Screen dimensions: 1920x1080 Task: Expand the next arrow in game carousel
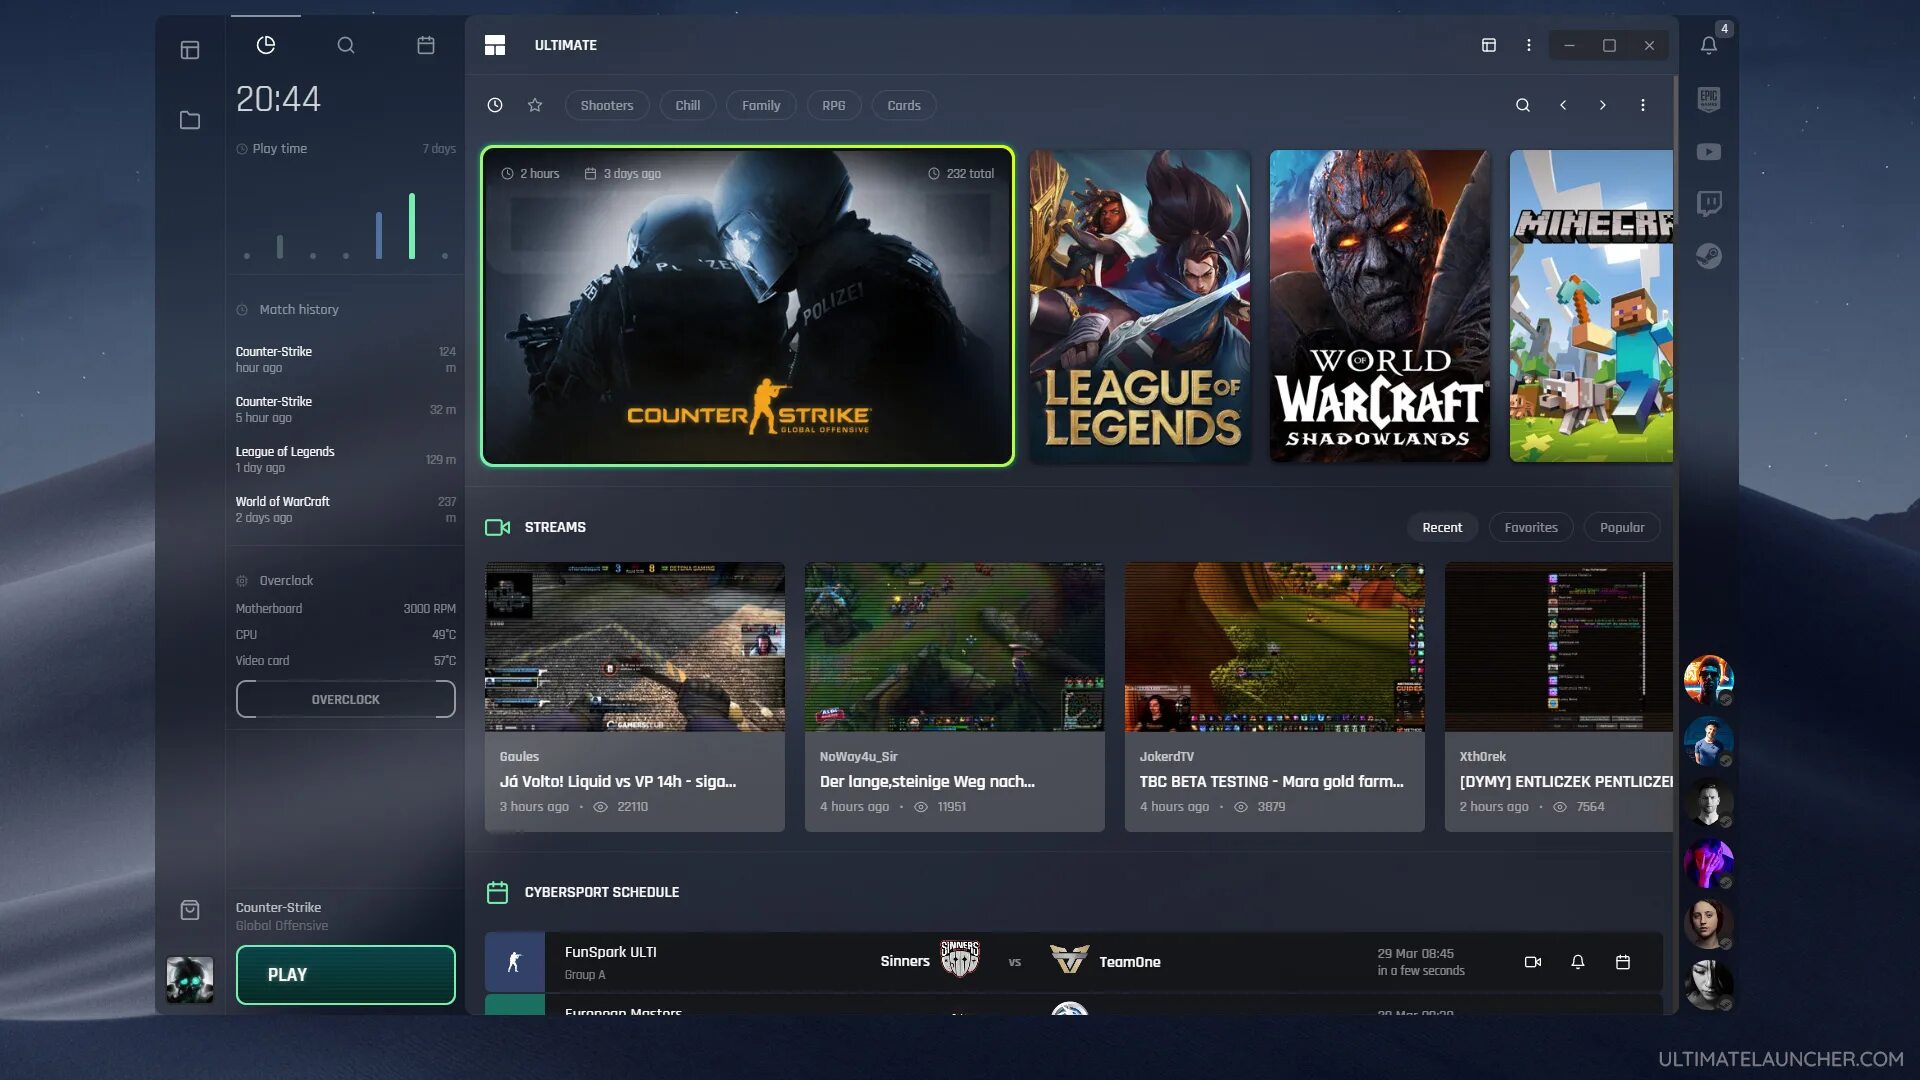point(1601,104)
